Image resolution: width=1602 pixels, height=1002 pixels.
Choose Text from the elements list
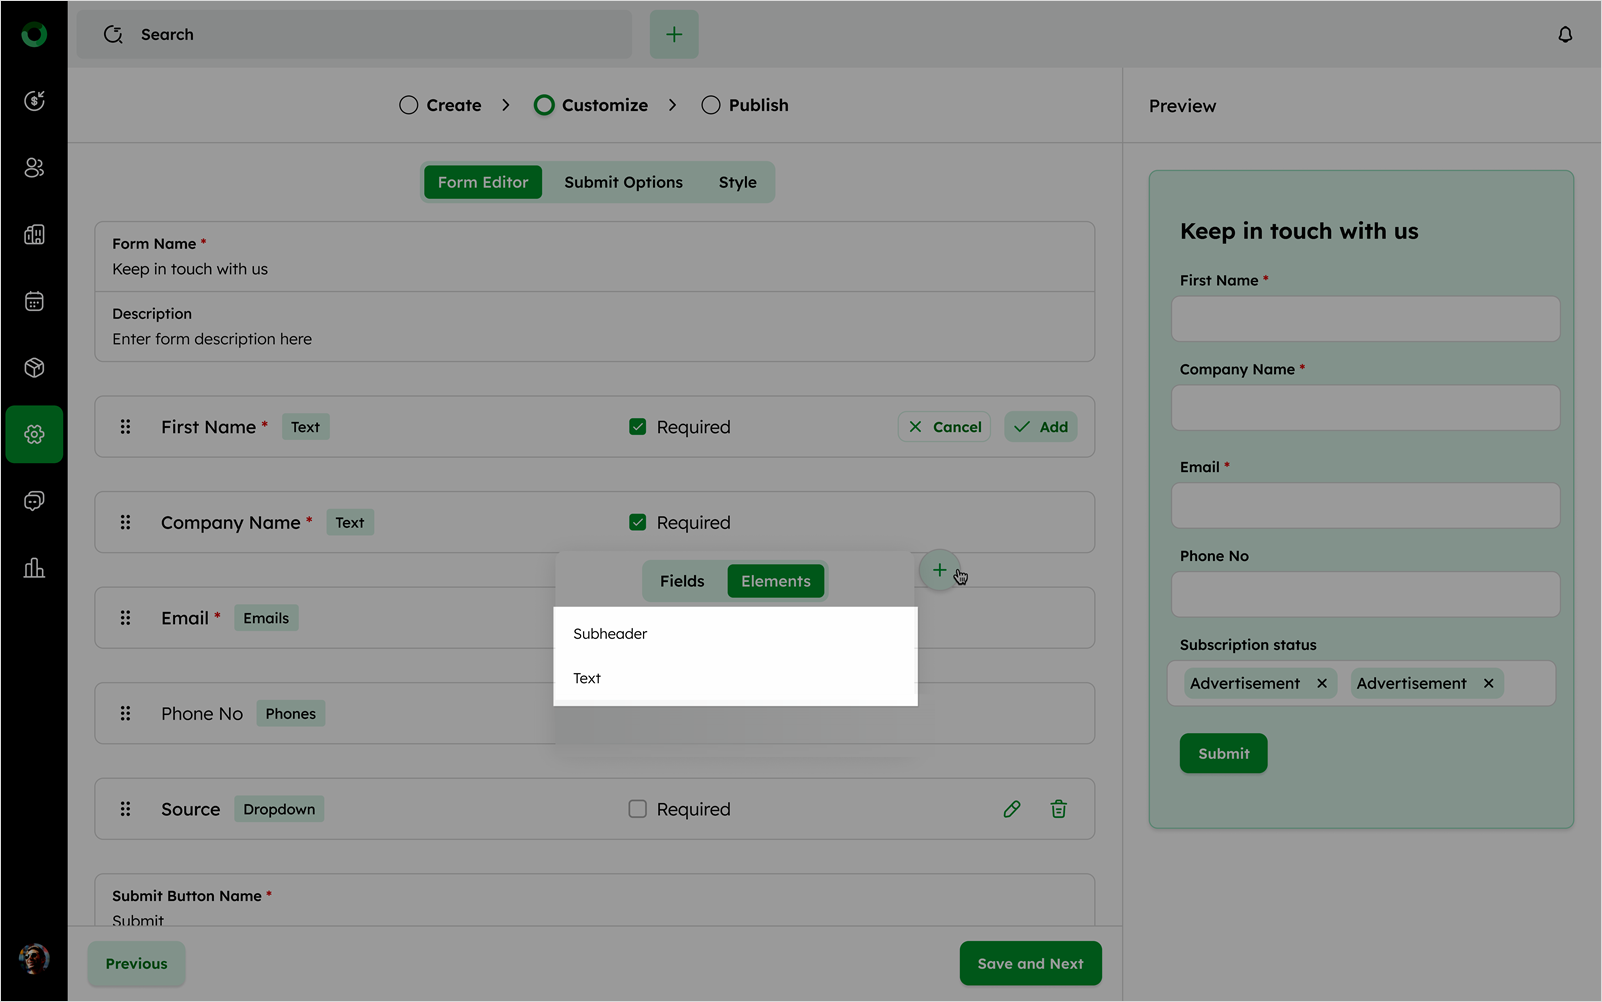[587, 679]
